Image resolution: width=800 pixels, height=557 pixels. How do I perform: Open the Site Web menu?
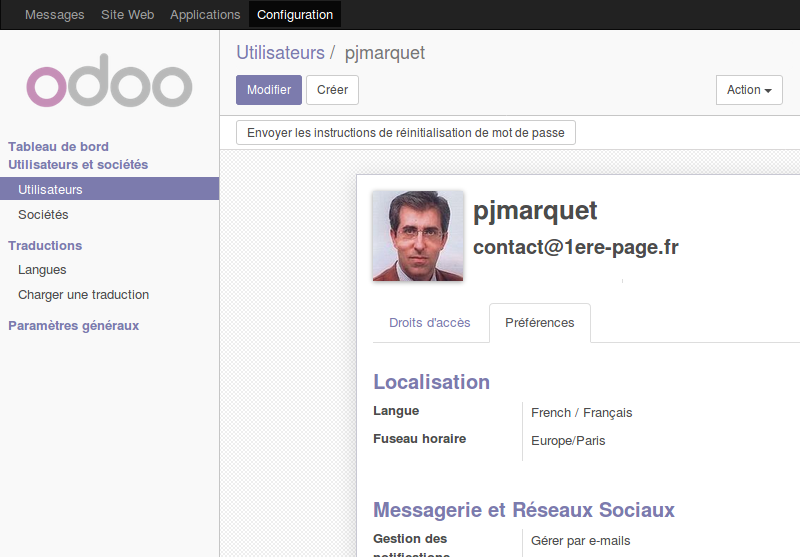pyautogui.click(x=128, y=15)
